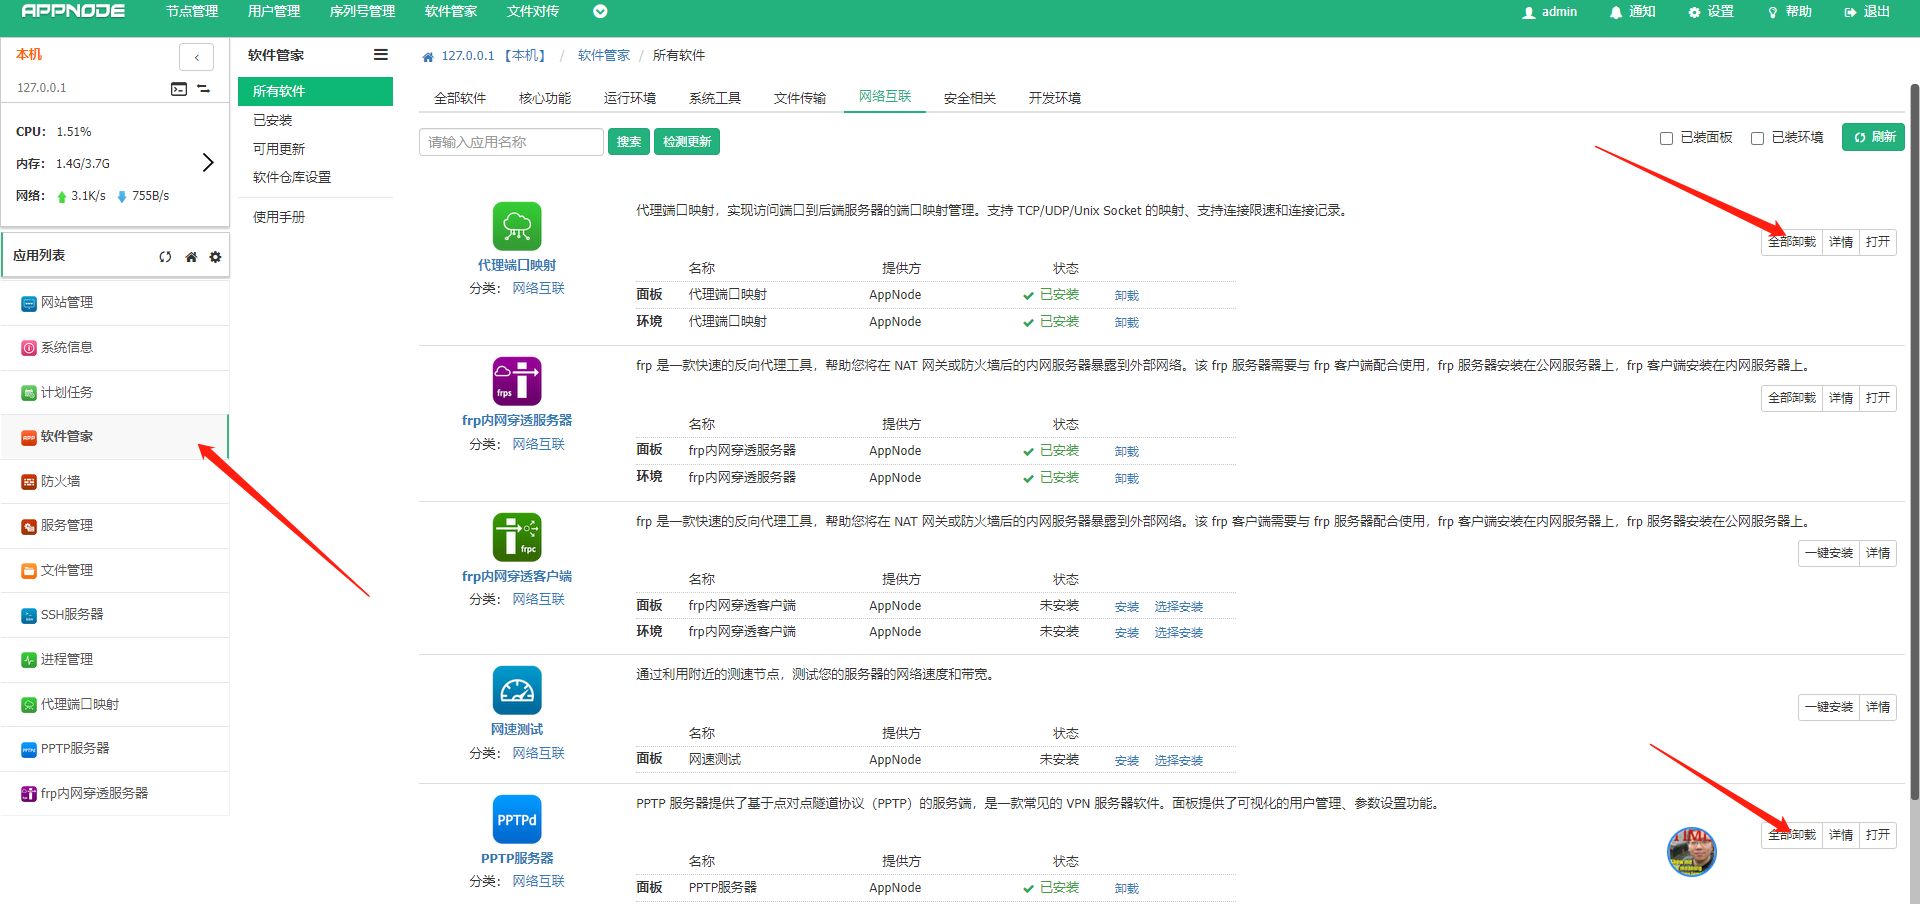Click Open (打开) for the PPTP Server
This screenshot has height=904, width=1920.
click(1878, 835)
